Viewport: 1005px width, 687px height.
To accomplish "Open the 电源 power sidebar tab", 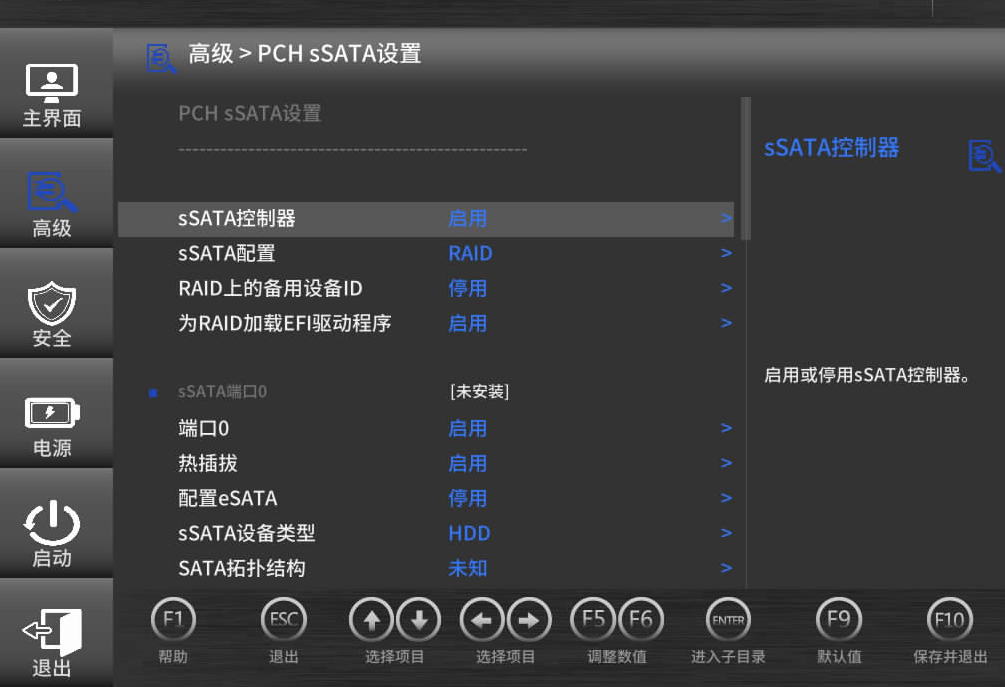I will tap(52, 425).
